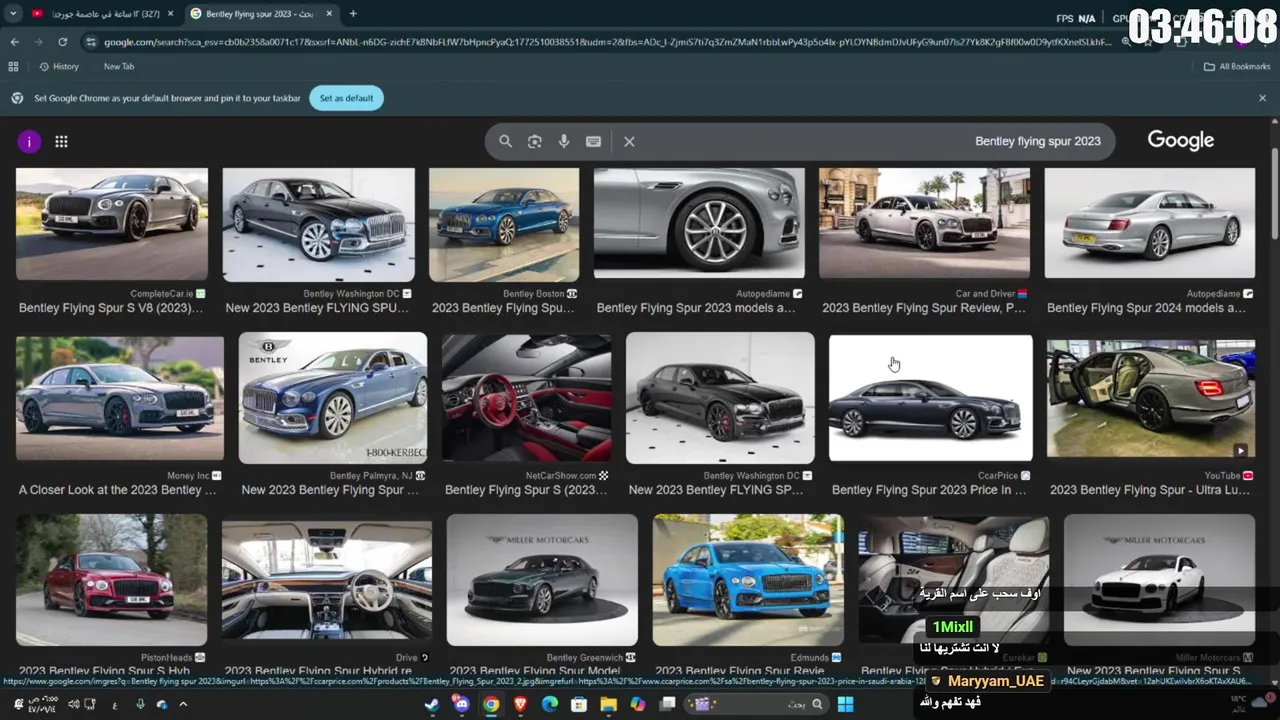
Task: Open the Edmunds blue Flying Spur image
Action: [x=748, y=579]
